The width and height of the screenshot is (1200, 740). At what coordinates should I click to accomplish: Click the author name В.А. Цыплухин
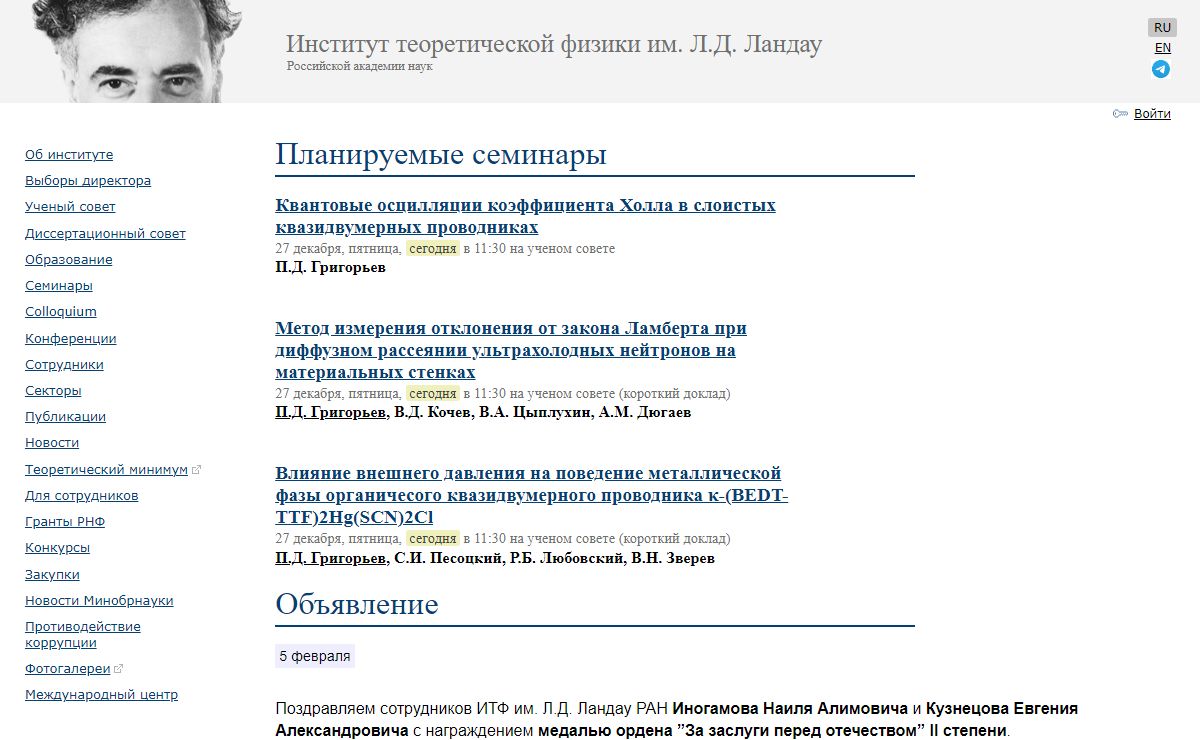535,412
